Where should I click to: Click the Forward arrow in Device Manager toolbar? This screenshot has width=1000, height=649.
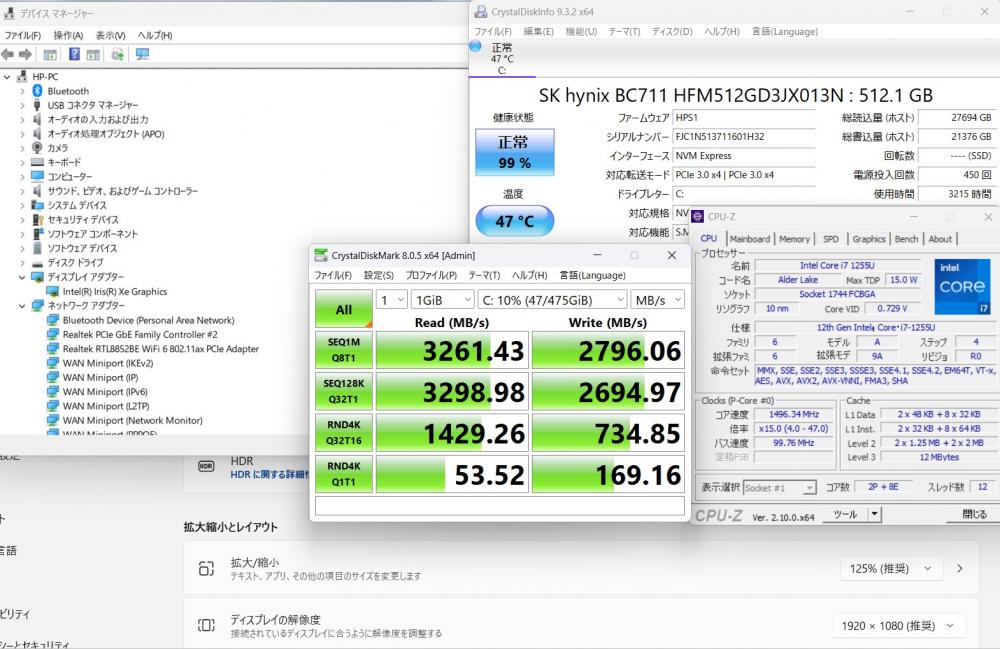coord(26,55)
